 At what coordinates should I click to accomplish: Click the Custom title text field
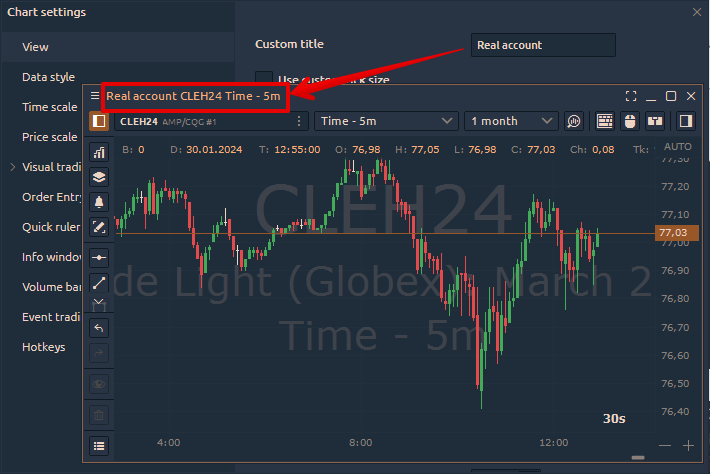543,45
